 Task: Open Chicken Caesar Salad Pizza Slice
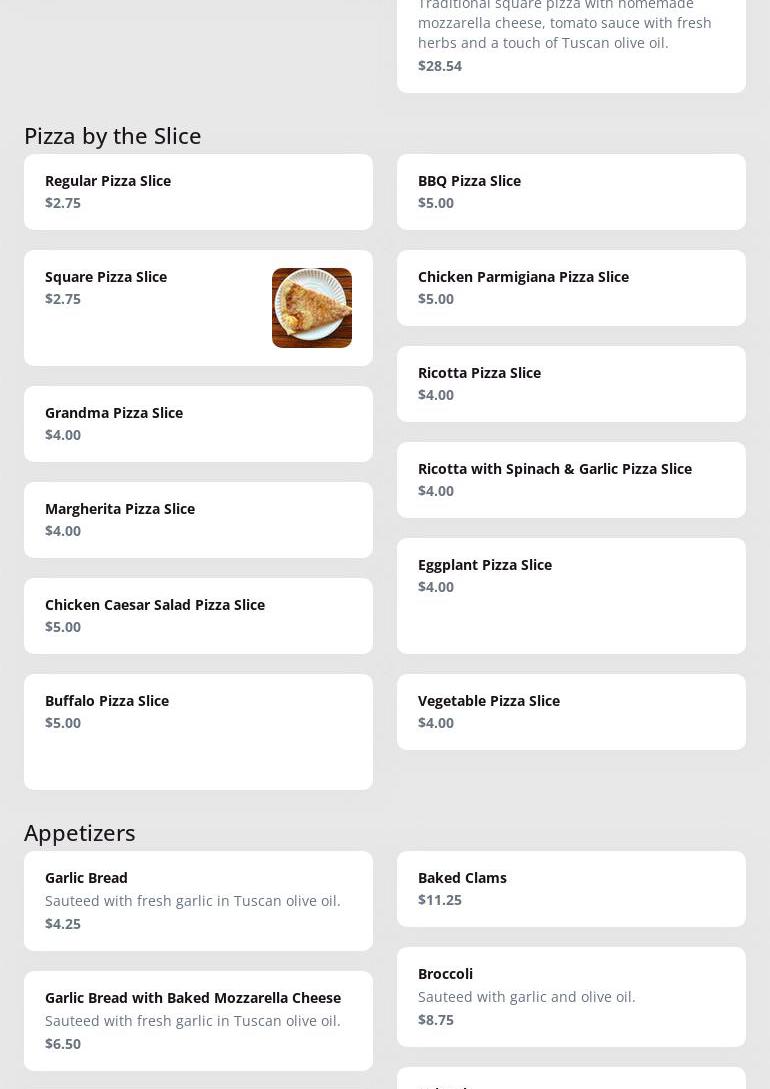[x=198, y=616]
